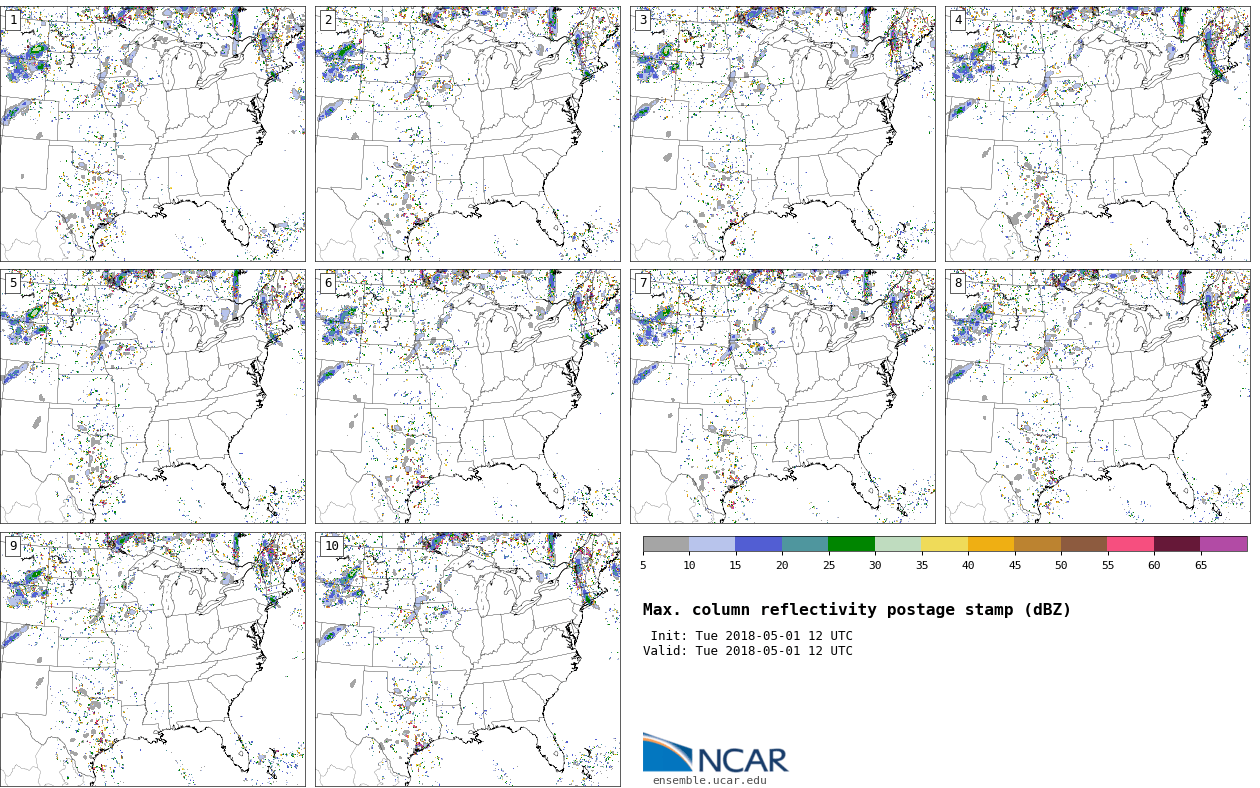Viewport: 1260px width, 788px height.
Task: Open ensemble member 8 map panel
Action: point(1098,396)
